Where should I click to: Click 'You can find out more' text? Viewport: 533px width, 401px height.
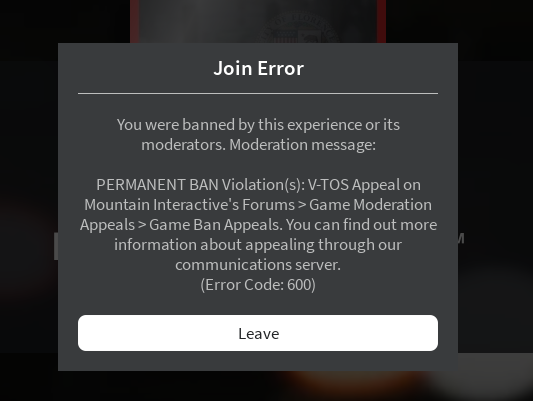pos(361,225)
